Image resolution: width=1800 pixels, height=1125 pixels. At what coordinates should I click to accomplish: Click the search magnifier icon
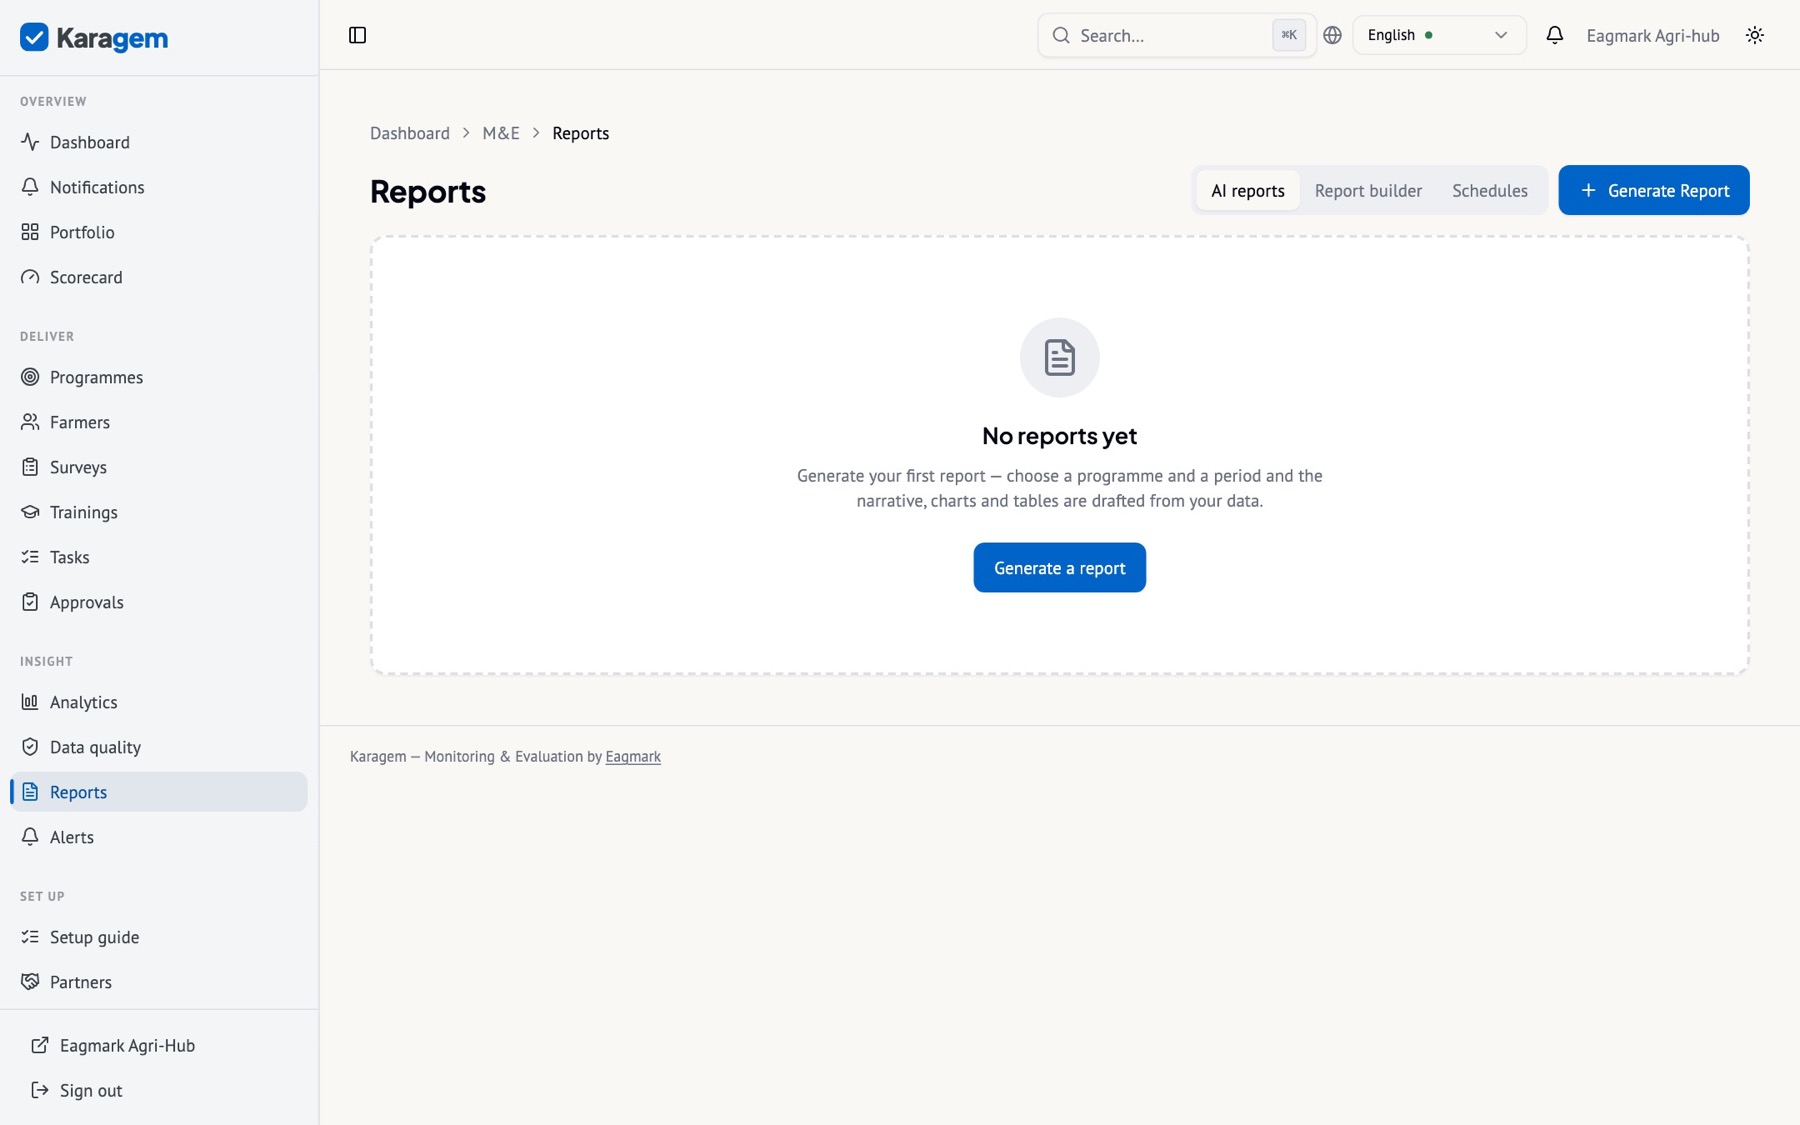point(1061,35)
